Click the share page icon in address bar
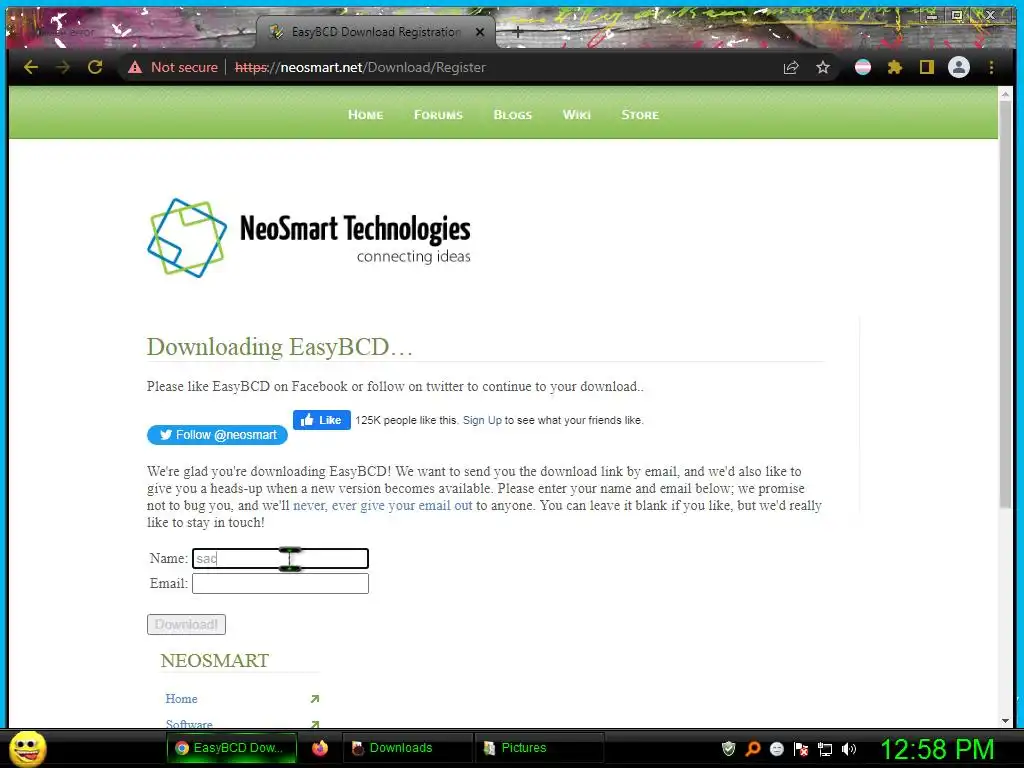The height and width of the screenshot is (768, 1024). pos(791,67)
